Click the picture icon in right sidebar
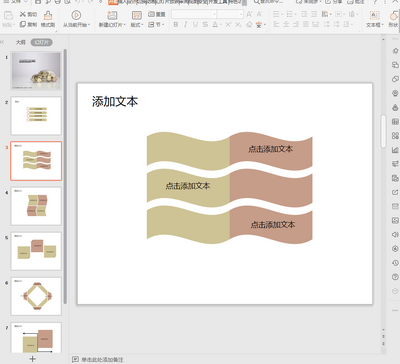The height and width of the screenshot is (364, 400). (395, 220)
